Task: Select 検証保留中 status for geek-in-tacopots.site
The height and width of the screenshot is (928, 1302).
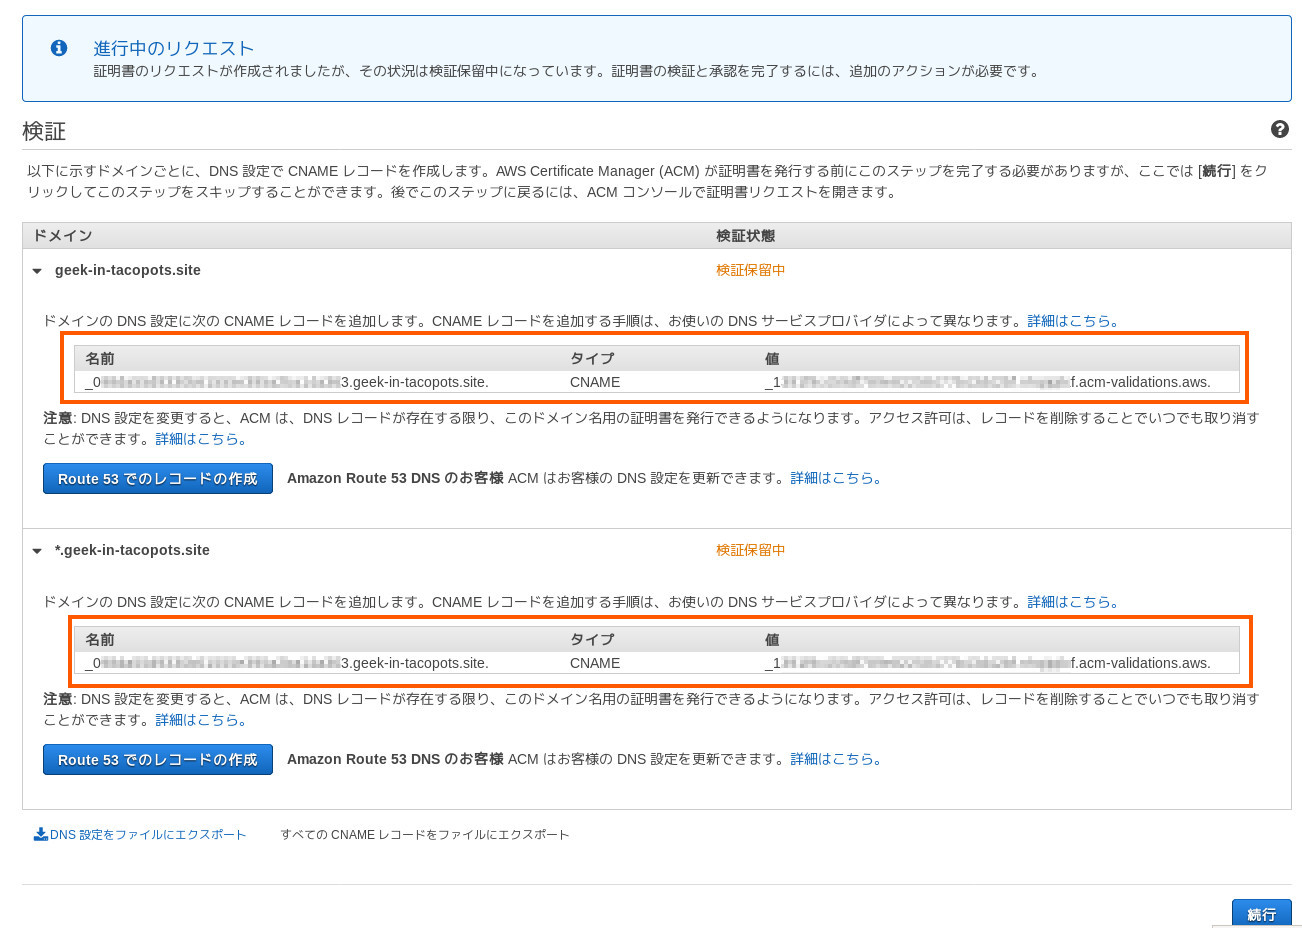Action: pyautogui.click(x=751, y=270)
